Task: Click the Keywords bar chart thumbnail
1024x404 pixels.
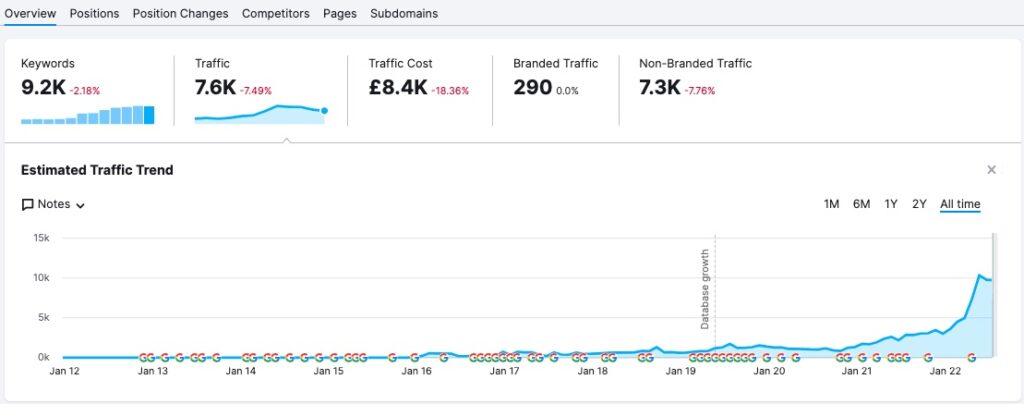Action: tap(88, 115)
